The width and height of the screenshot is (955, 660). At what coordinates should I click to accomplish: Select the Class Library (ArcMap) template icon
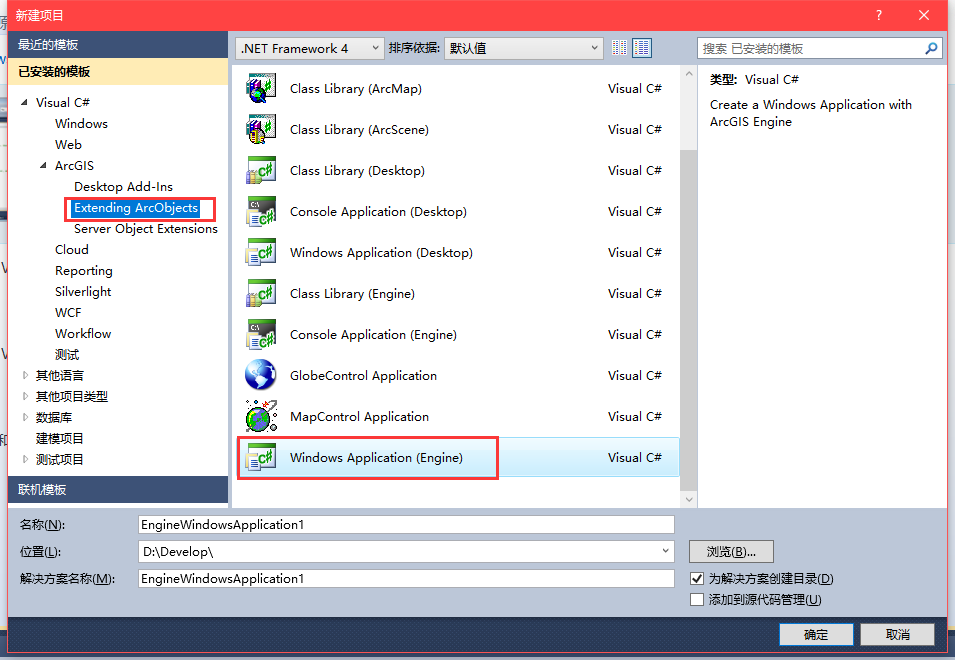[260, 88]
